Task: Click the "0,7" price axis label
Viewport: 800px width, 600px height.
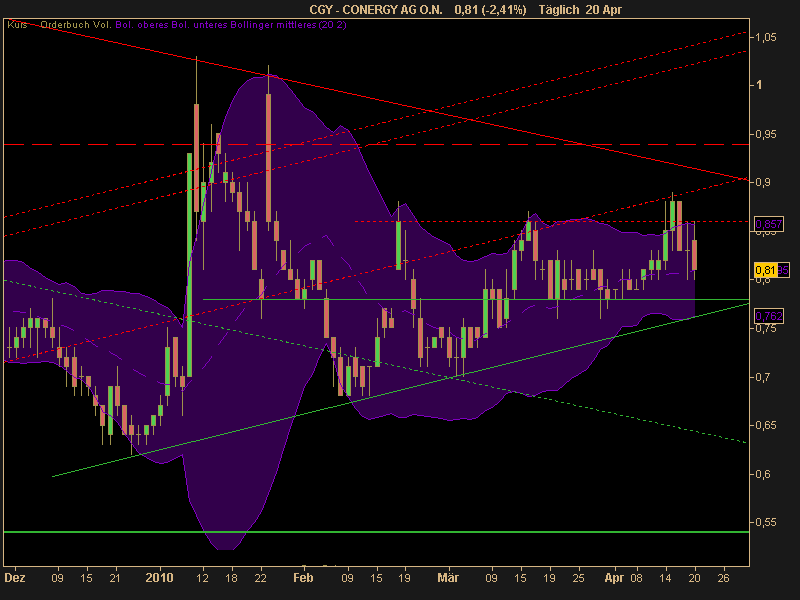Action: point(763,377)
